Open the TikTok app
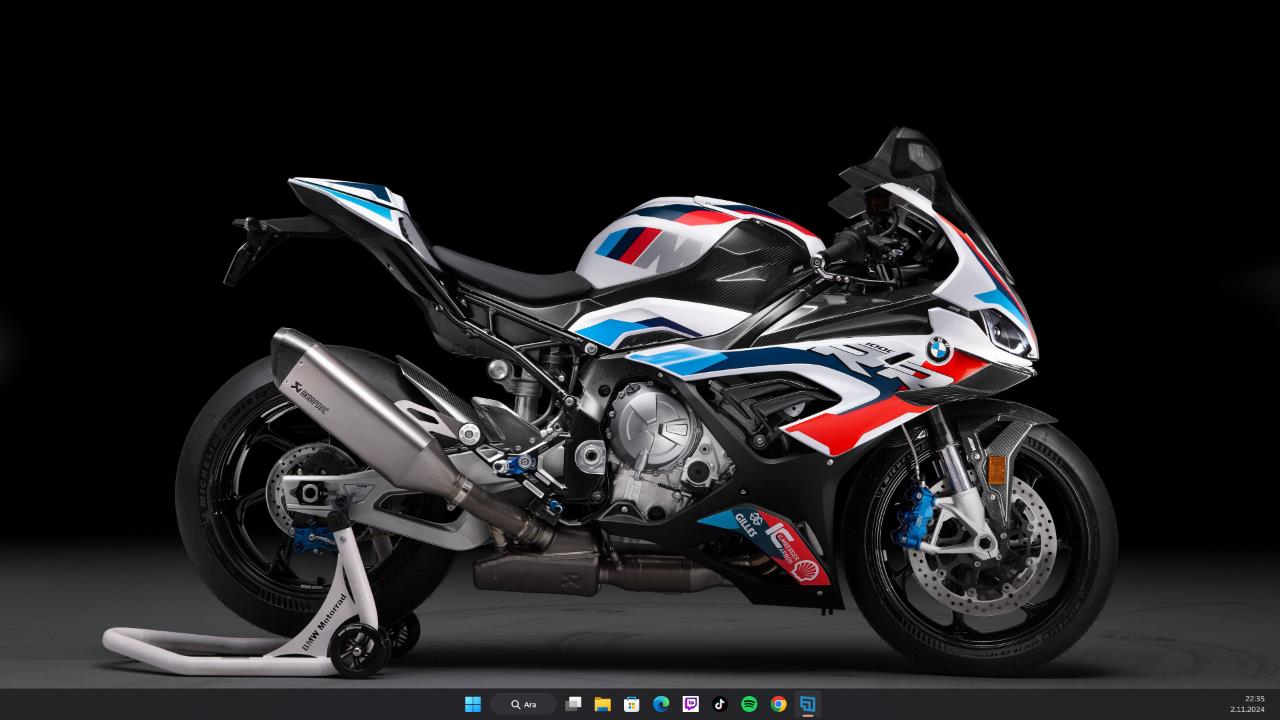 coord(719,704)
